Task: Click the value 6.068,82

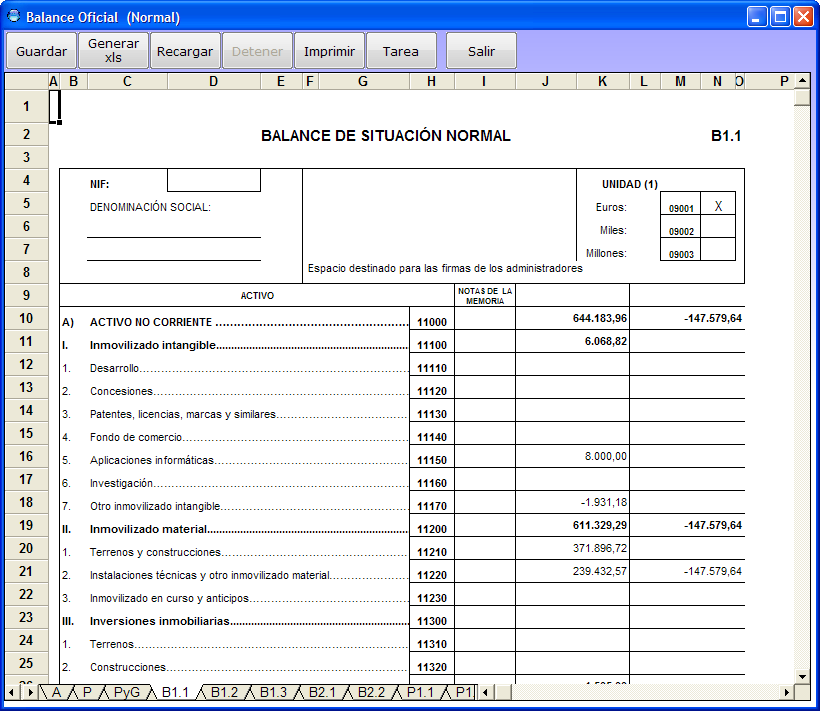Action: (x=606, y=341)
